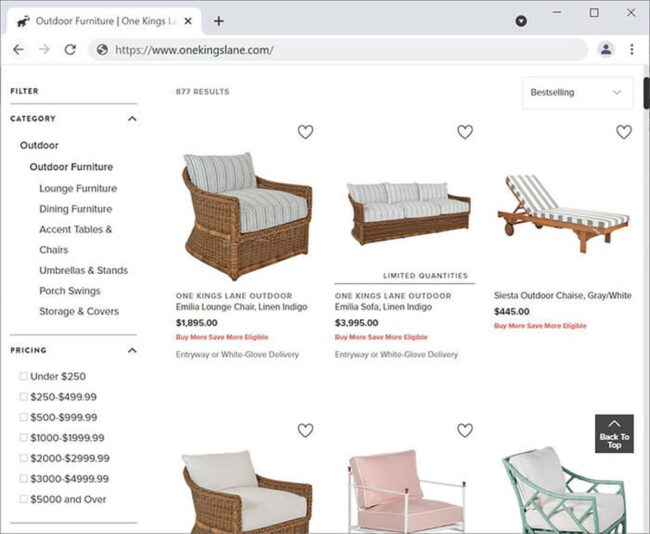Check the $250-$499.99 price filter
Image resolution: width=650 pixels, height=534 pixels.
coord(24,396)
